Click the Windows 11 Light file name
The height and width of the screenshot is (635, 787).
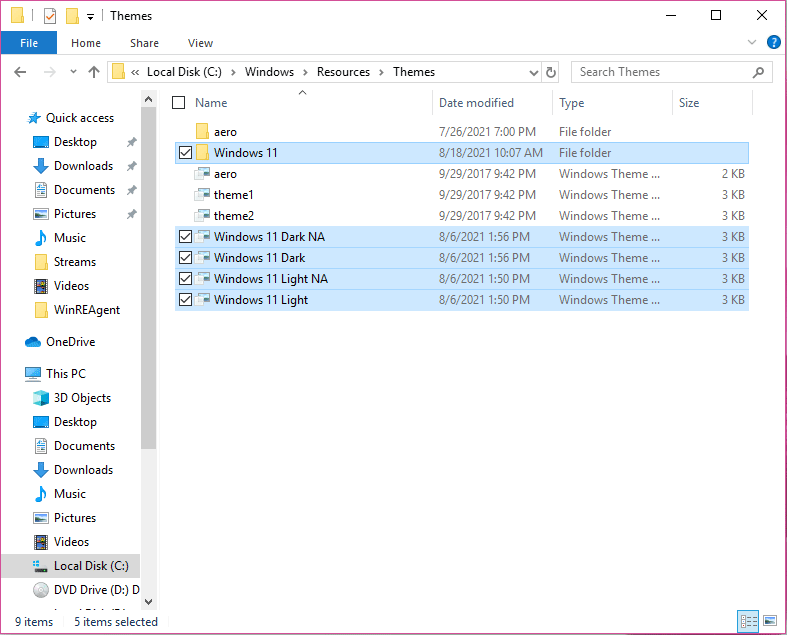[x=260, y=300]
